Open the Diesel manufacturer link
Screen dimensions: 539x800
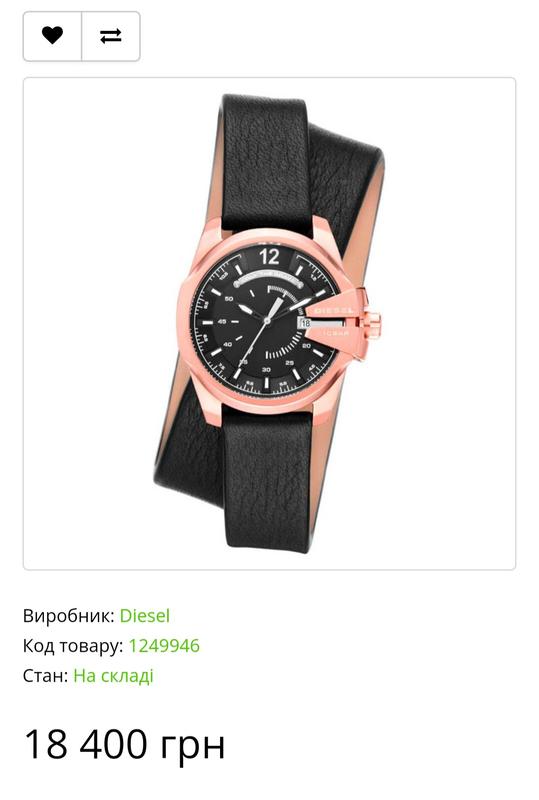click(144, 616)
